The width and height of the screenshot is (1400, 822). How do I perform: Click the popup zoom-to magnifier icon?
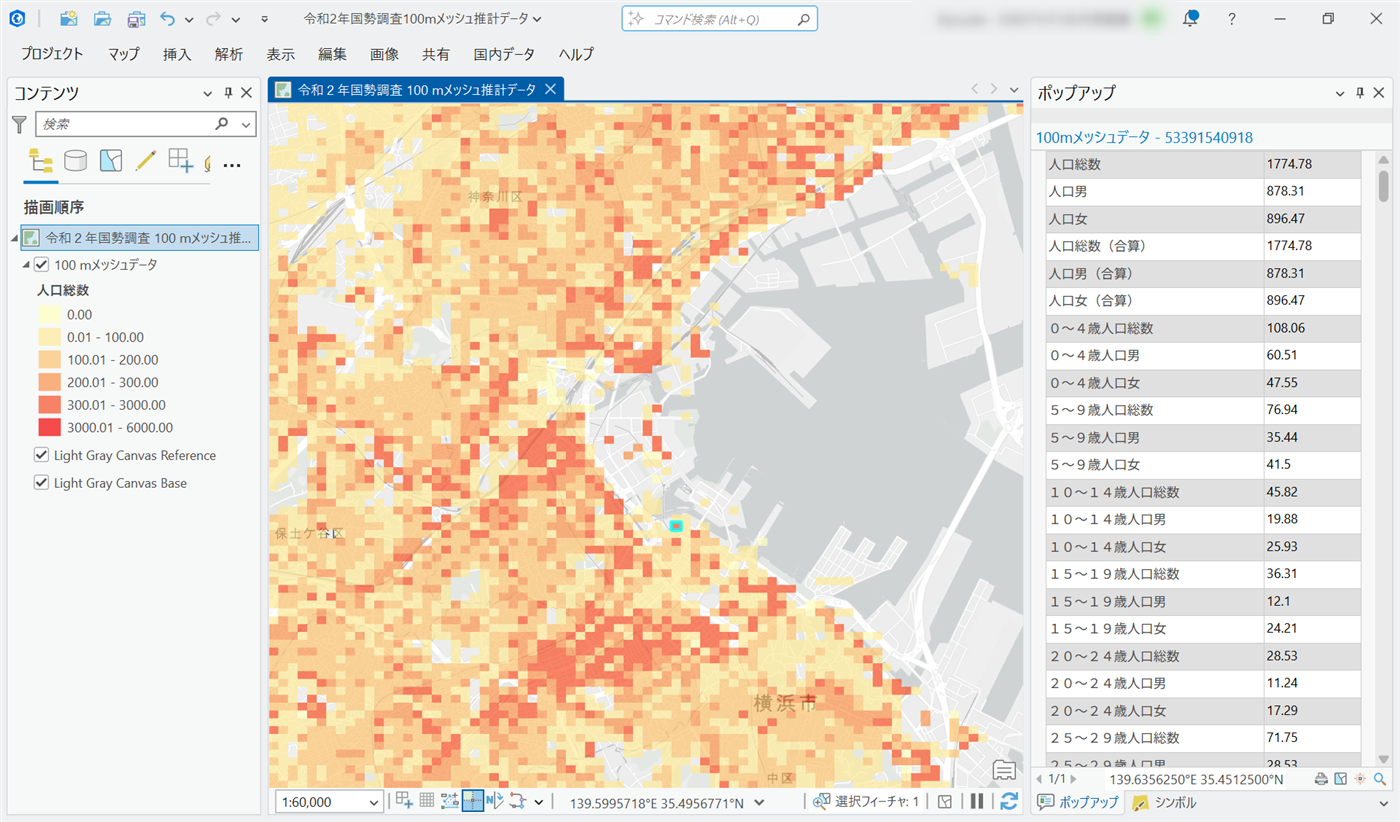(1380, 779)
